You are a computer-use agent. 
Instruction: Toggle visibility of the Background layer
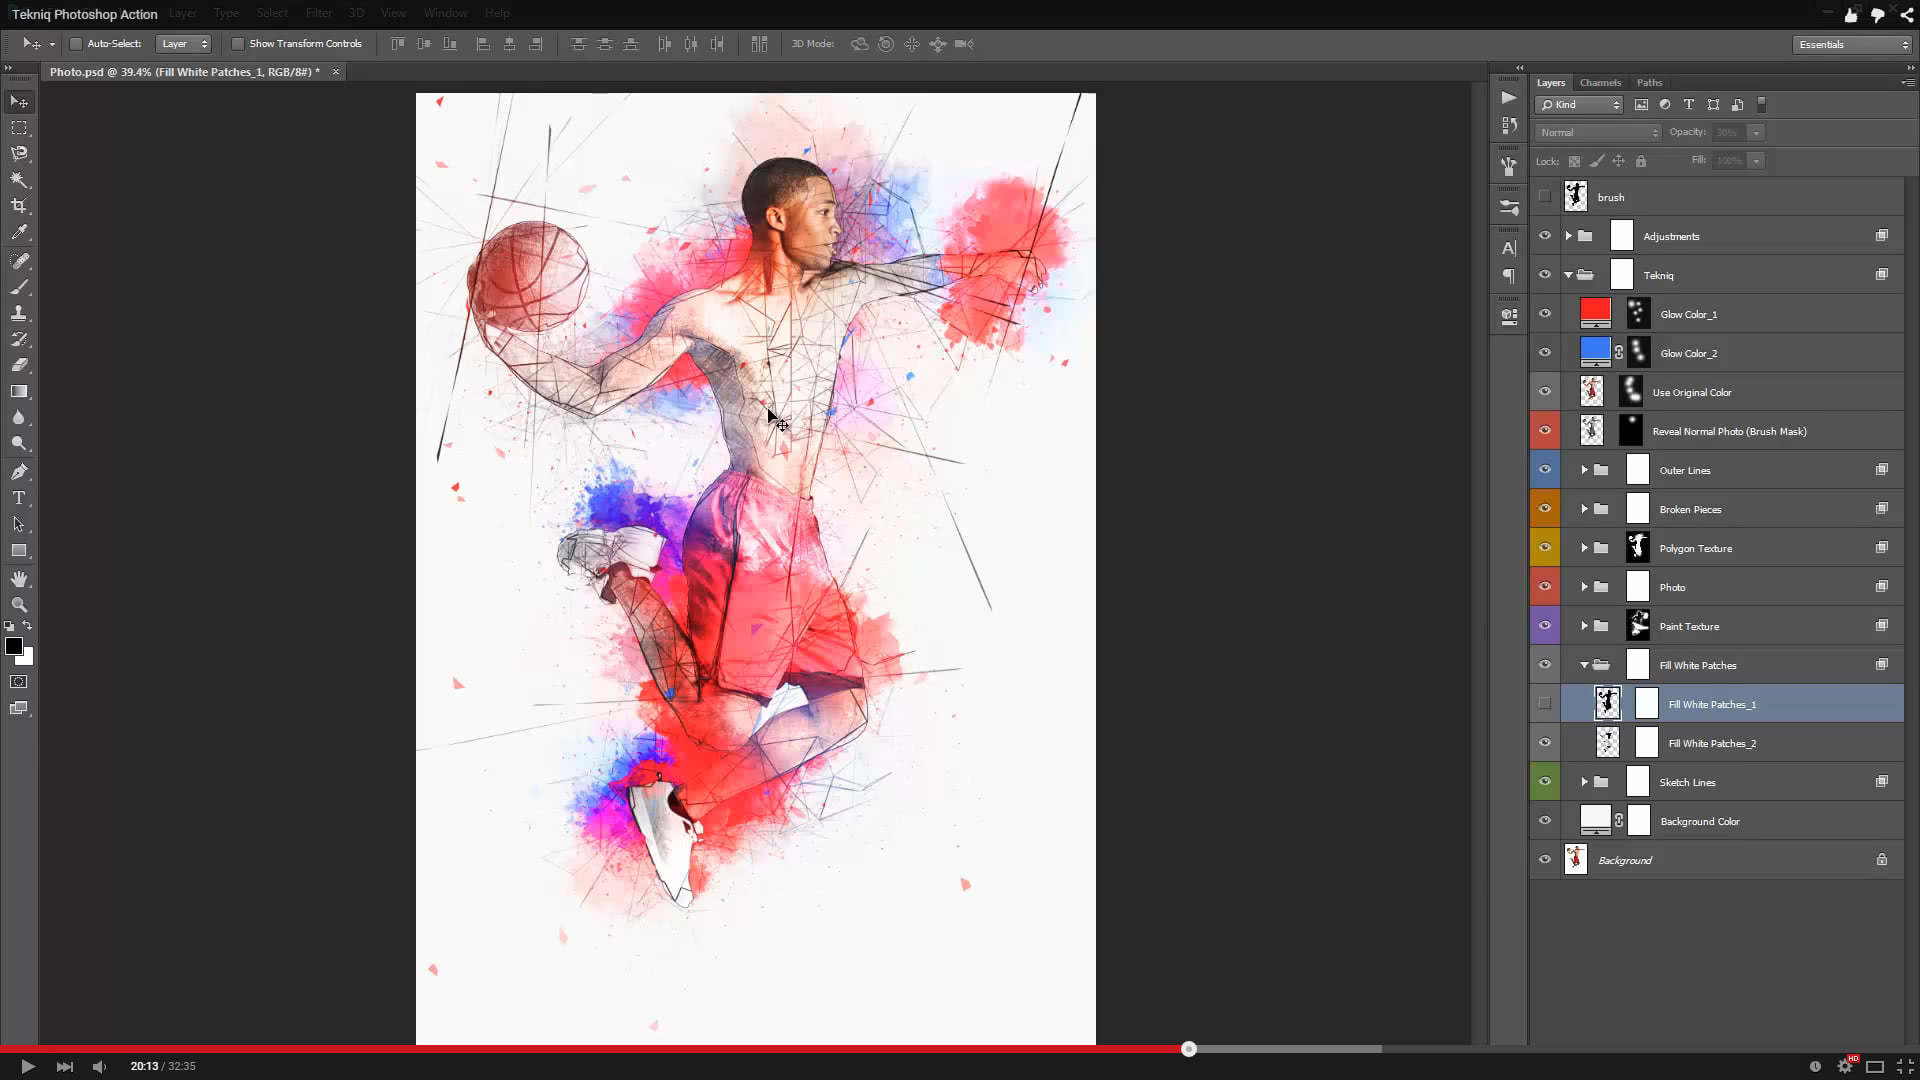(x=1545, y=859)
